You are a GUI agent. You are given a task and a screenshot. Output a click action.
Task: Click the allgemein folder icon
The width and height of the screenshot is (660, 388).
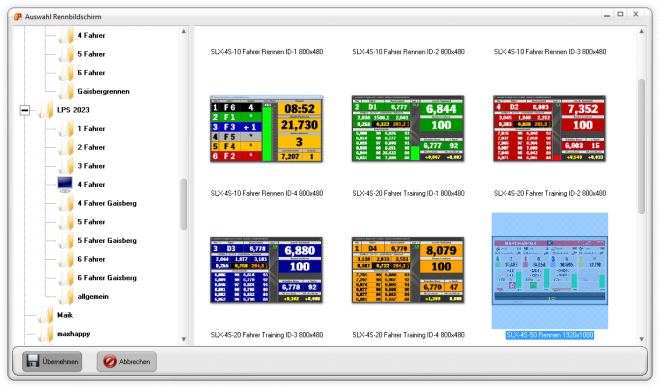(x=66, y=296)
